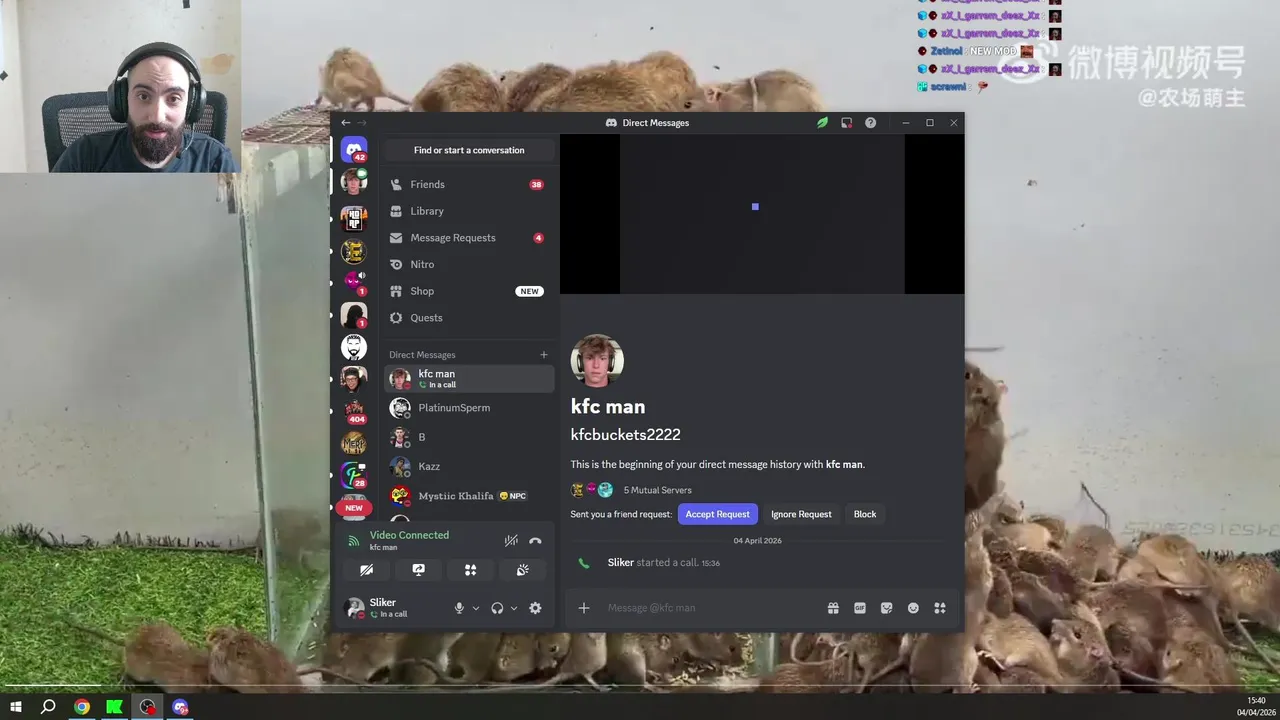
Task: Open the Discord taskbar icon
Action: pos(180,707)
